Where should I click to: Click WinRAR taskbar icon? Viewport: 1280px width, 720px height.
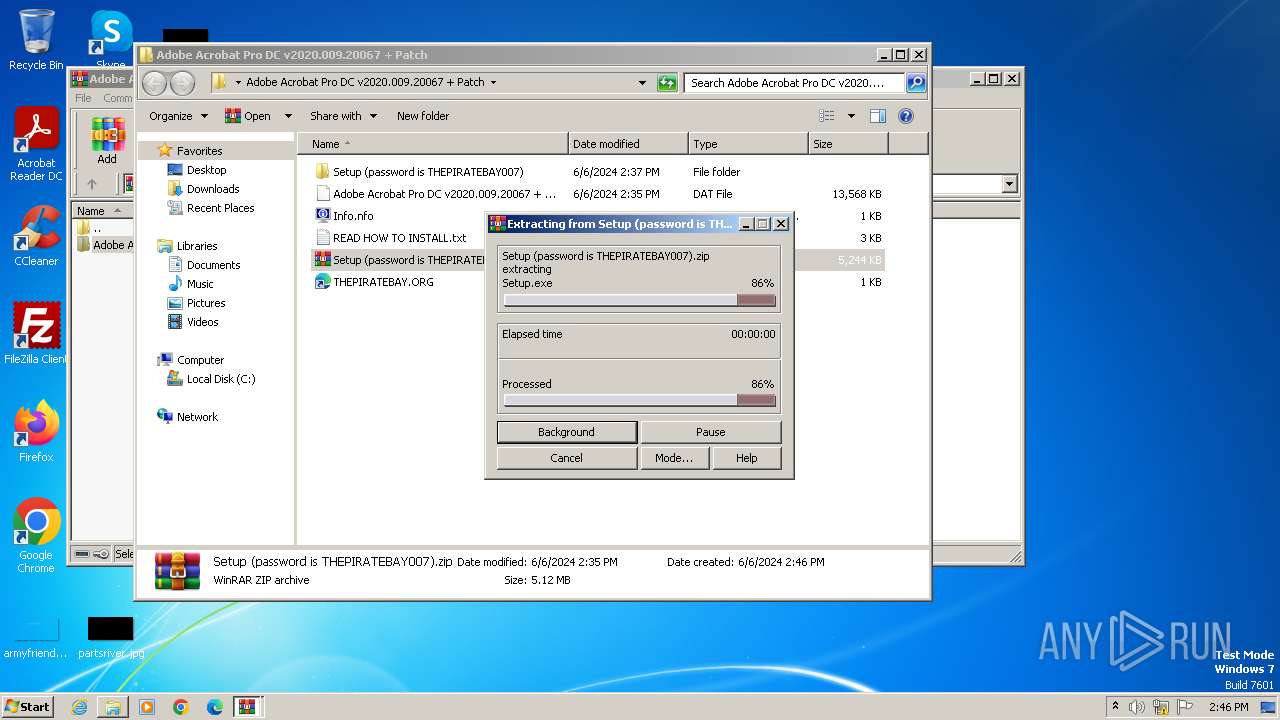click(x=247, y=707)
